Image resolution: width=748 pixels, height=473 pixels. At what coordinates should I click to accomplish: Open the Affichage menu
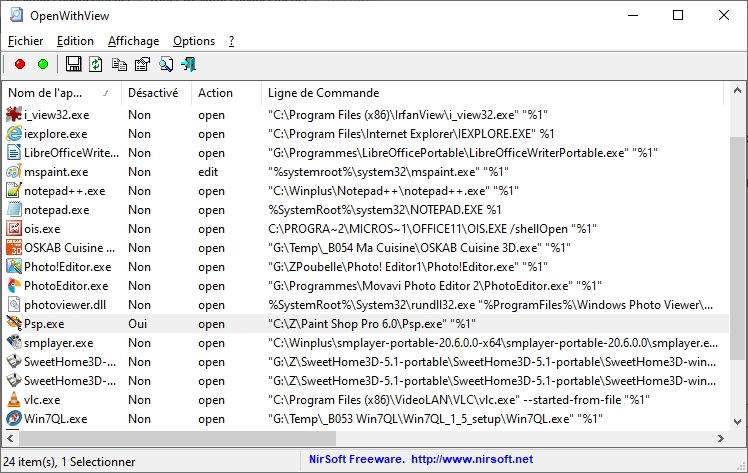pyautogui.click(x=134, y=41)
